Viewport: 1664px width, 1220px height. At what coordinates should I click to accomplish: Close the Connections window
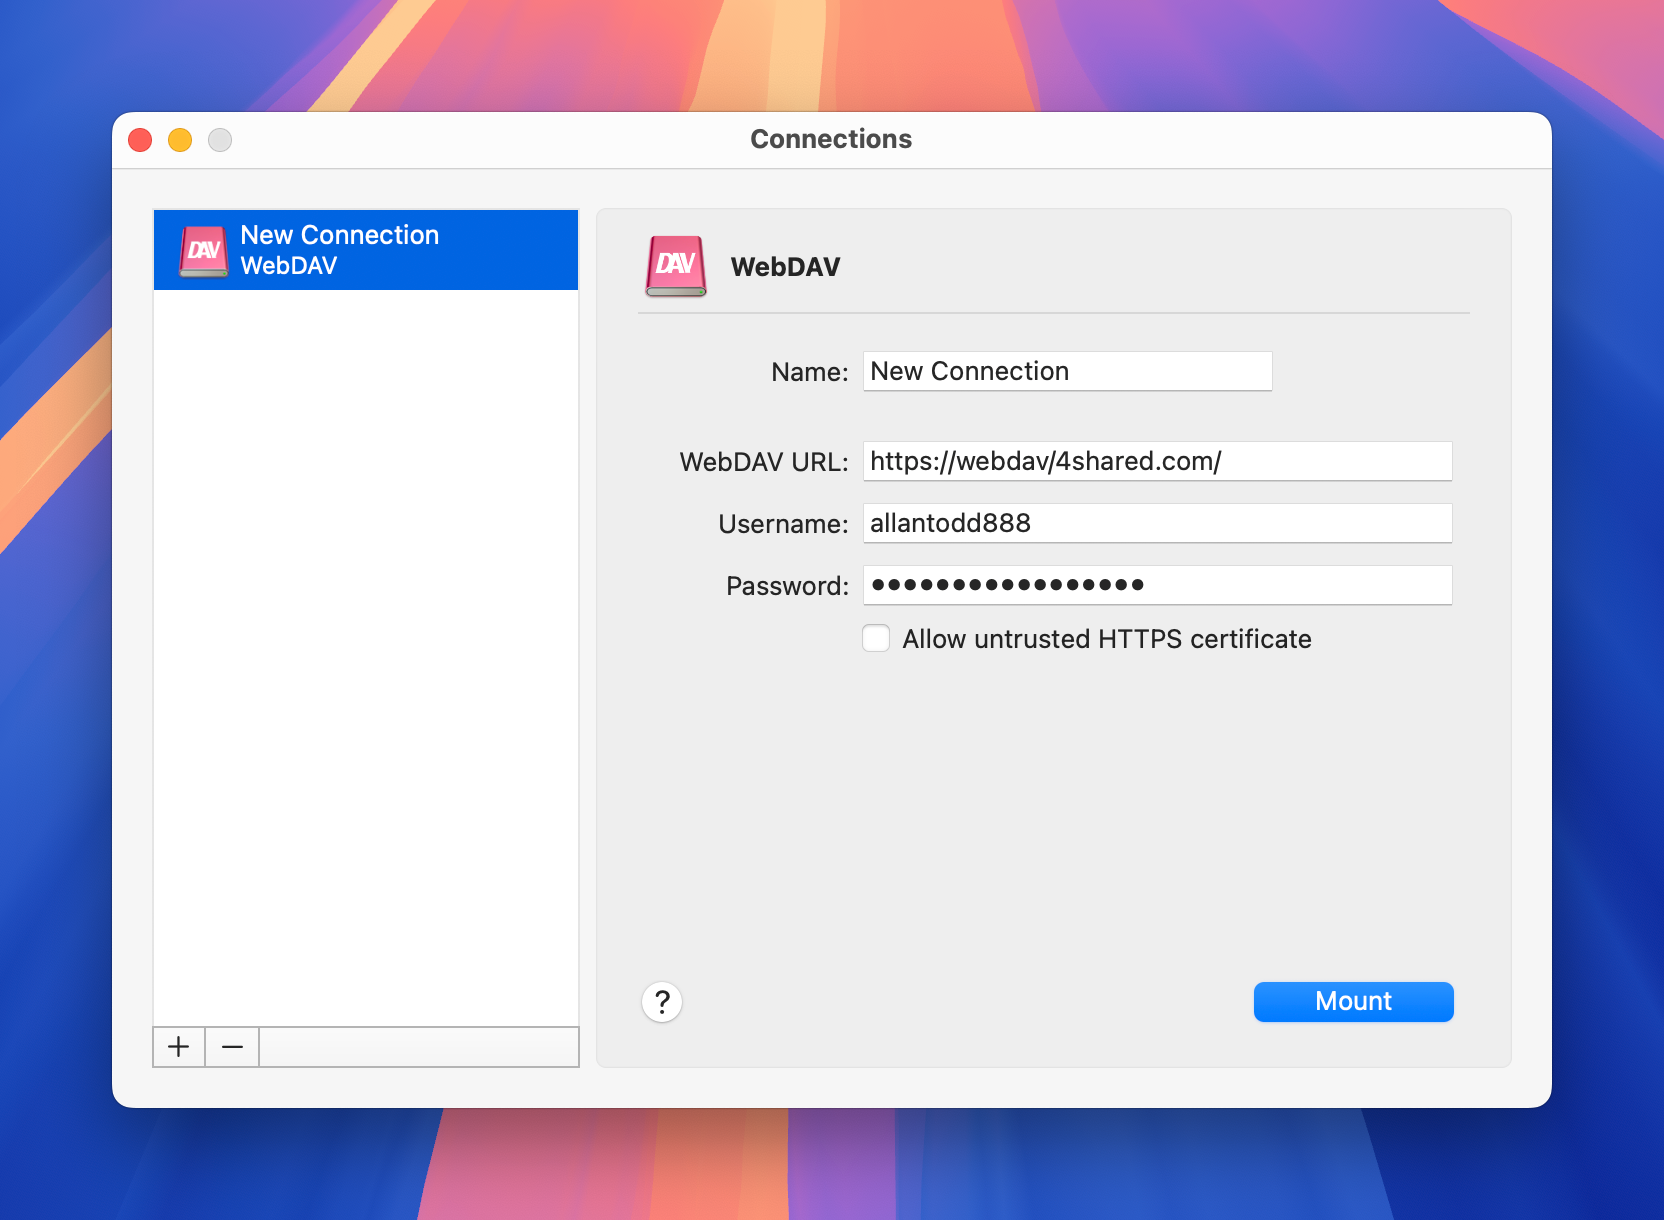click(x=140, y=140)
